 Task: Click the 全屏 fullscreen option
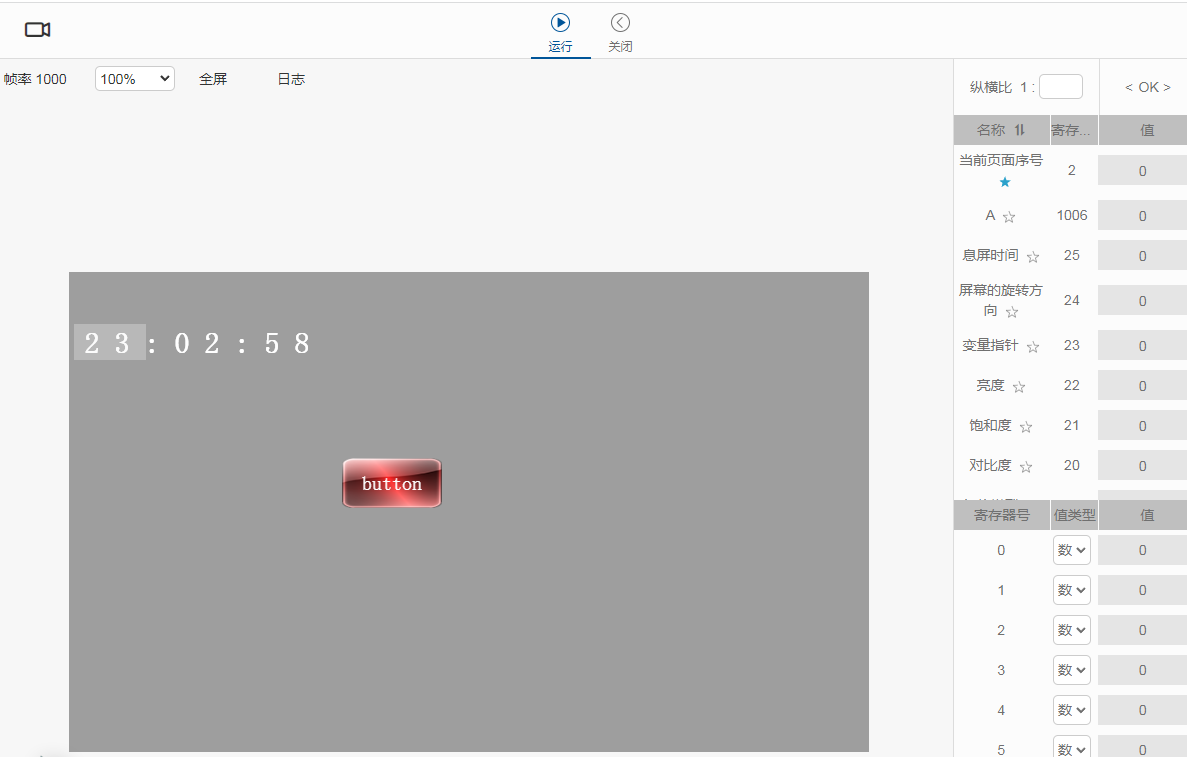(x=213, y=79)
